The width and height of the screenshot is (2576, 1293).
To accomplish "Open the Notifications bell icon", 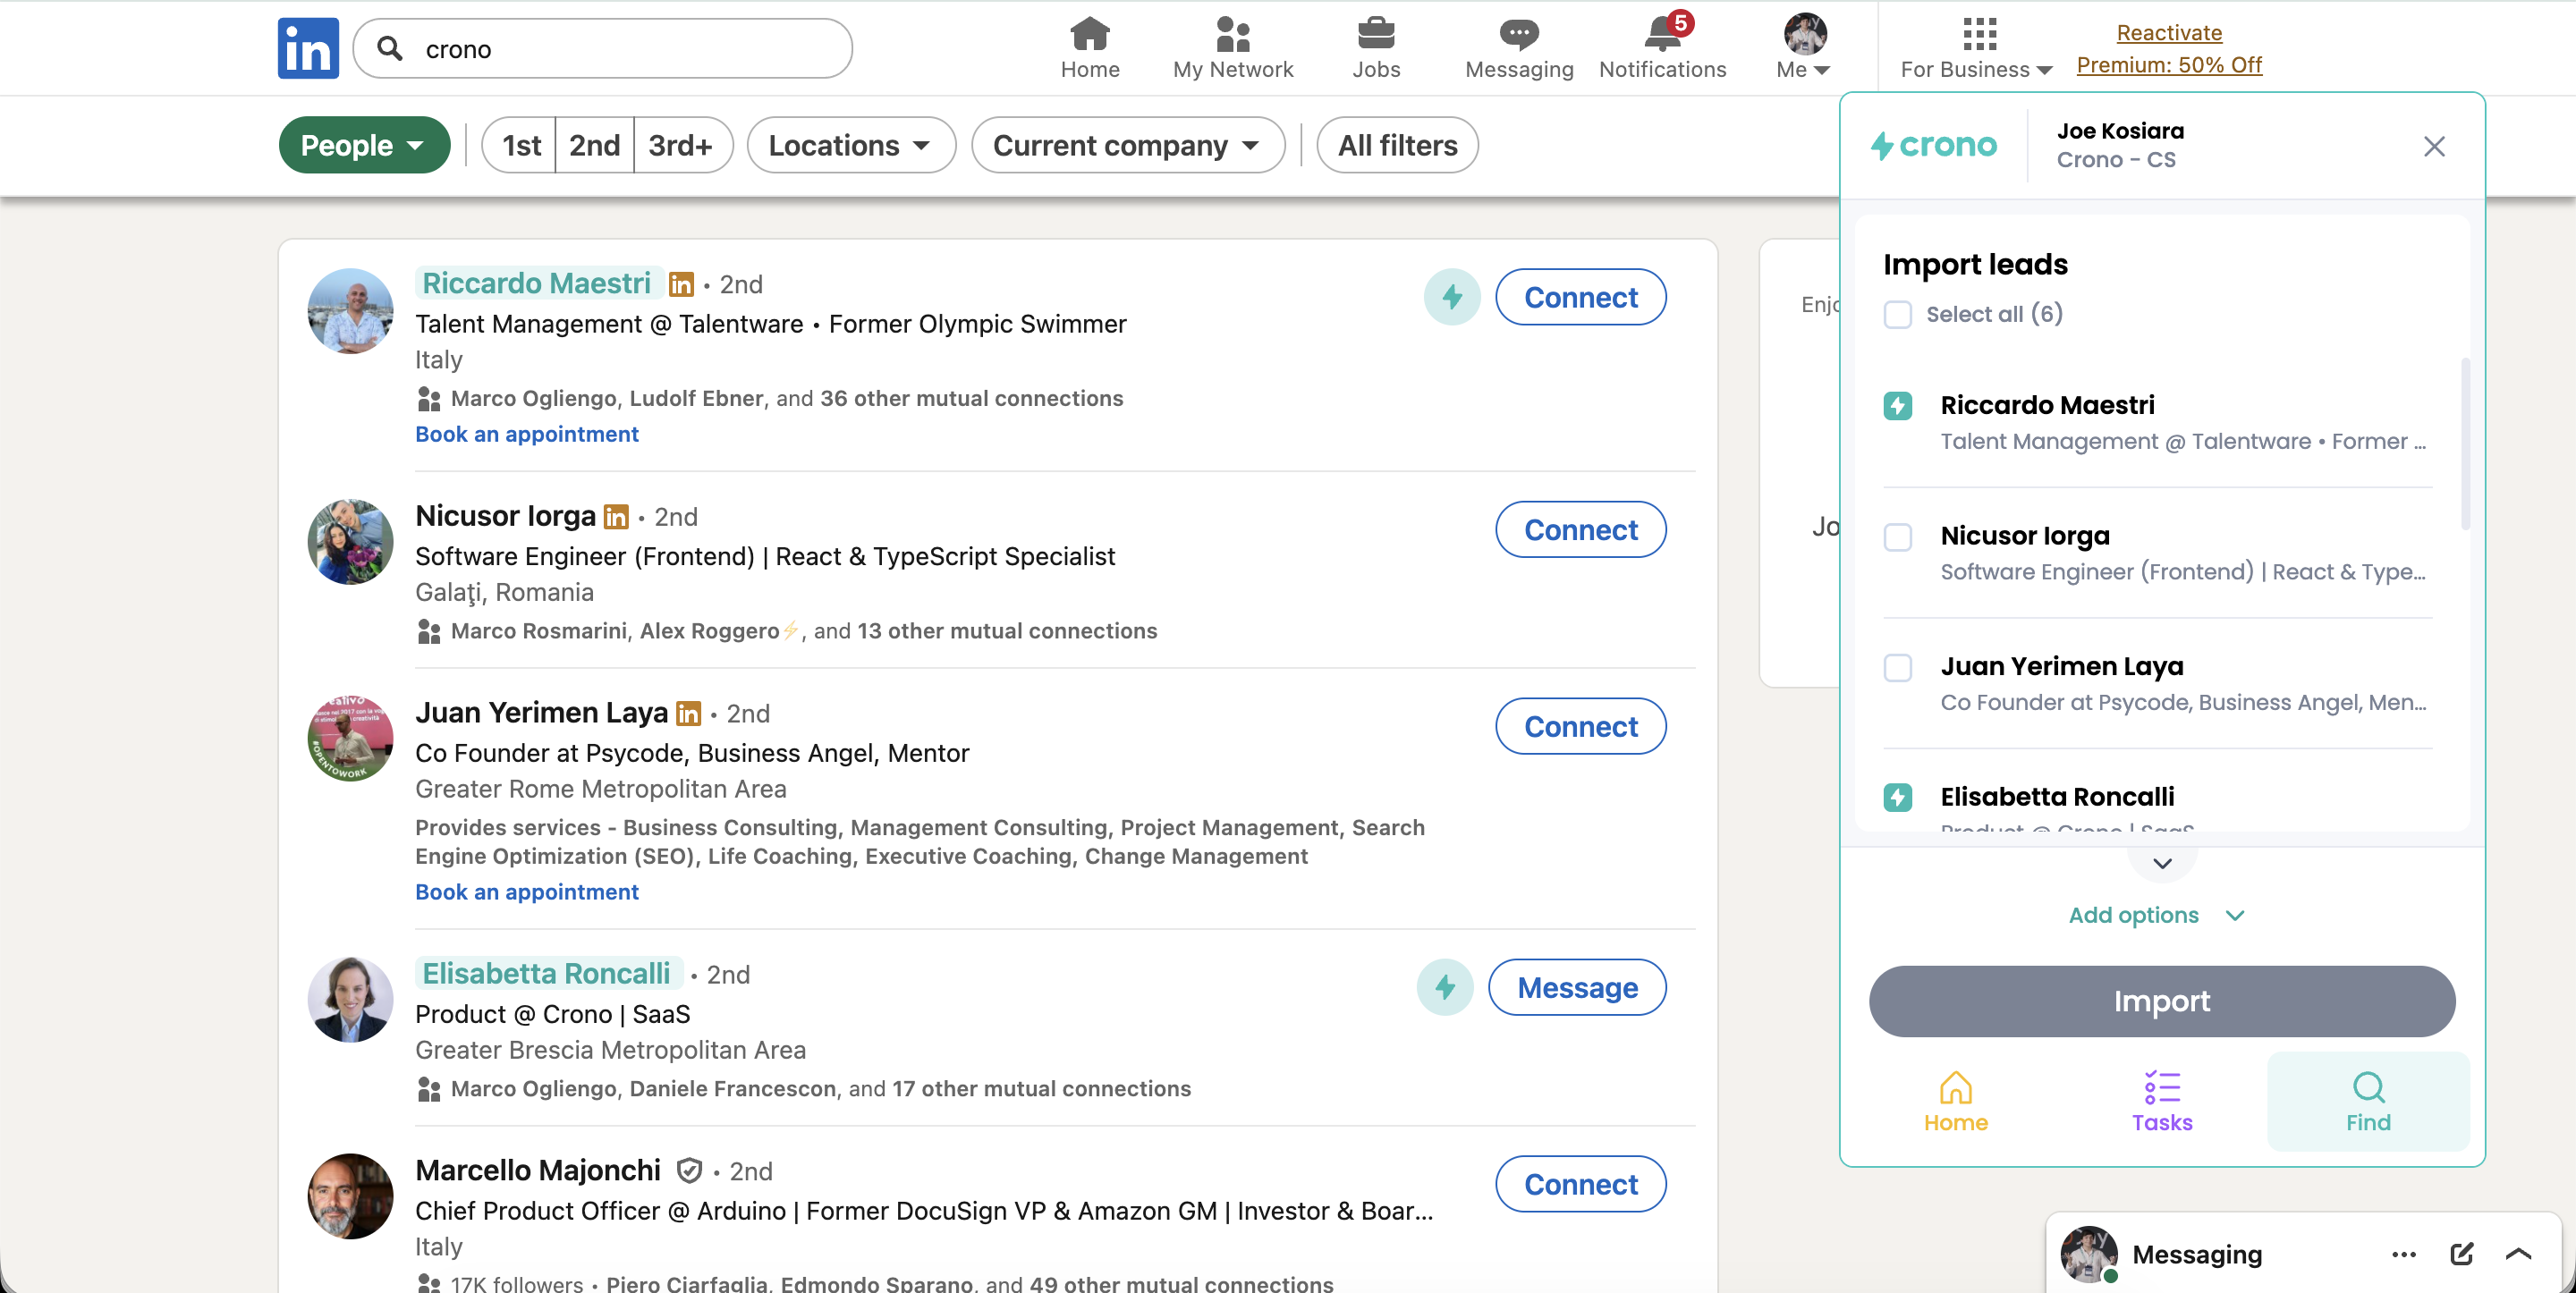I will [x=1661, y=34].
